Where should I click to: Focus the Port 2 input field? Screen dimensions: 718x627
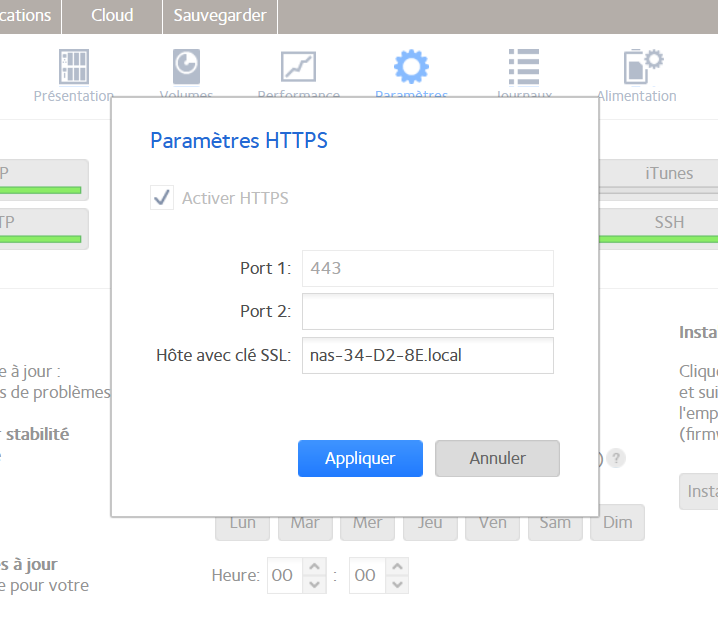[428, 311]
